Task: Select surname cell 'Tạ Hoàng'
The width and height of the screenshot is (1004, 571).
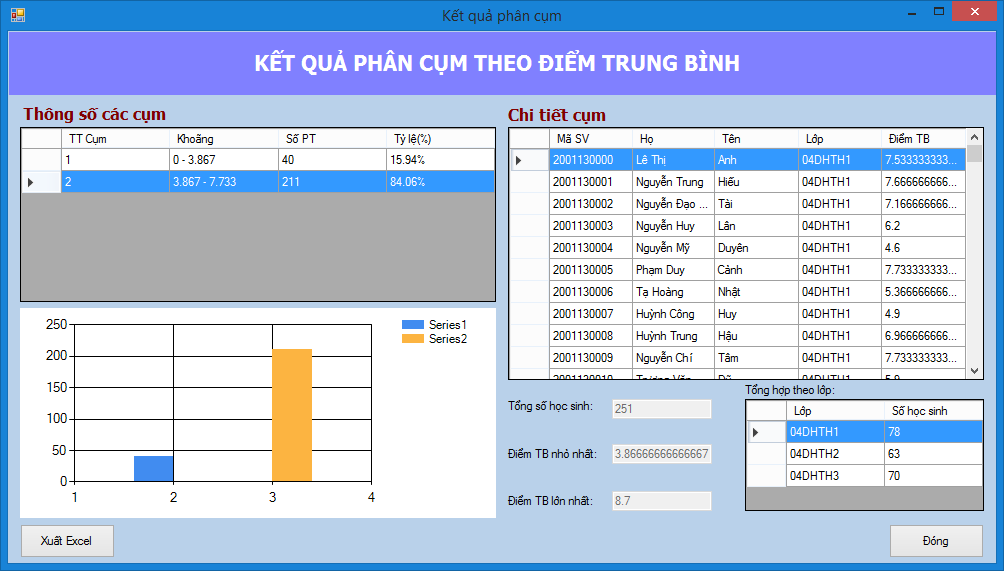Action: tap(674, 292)
